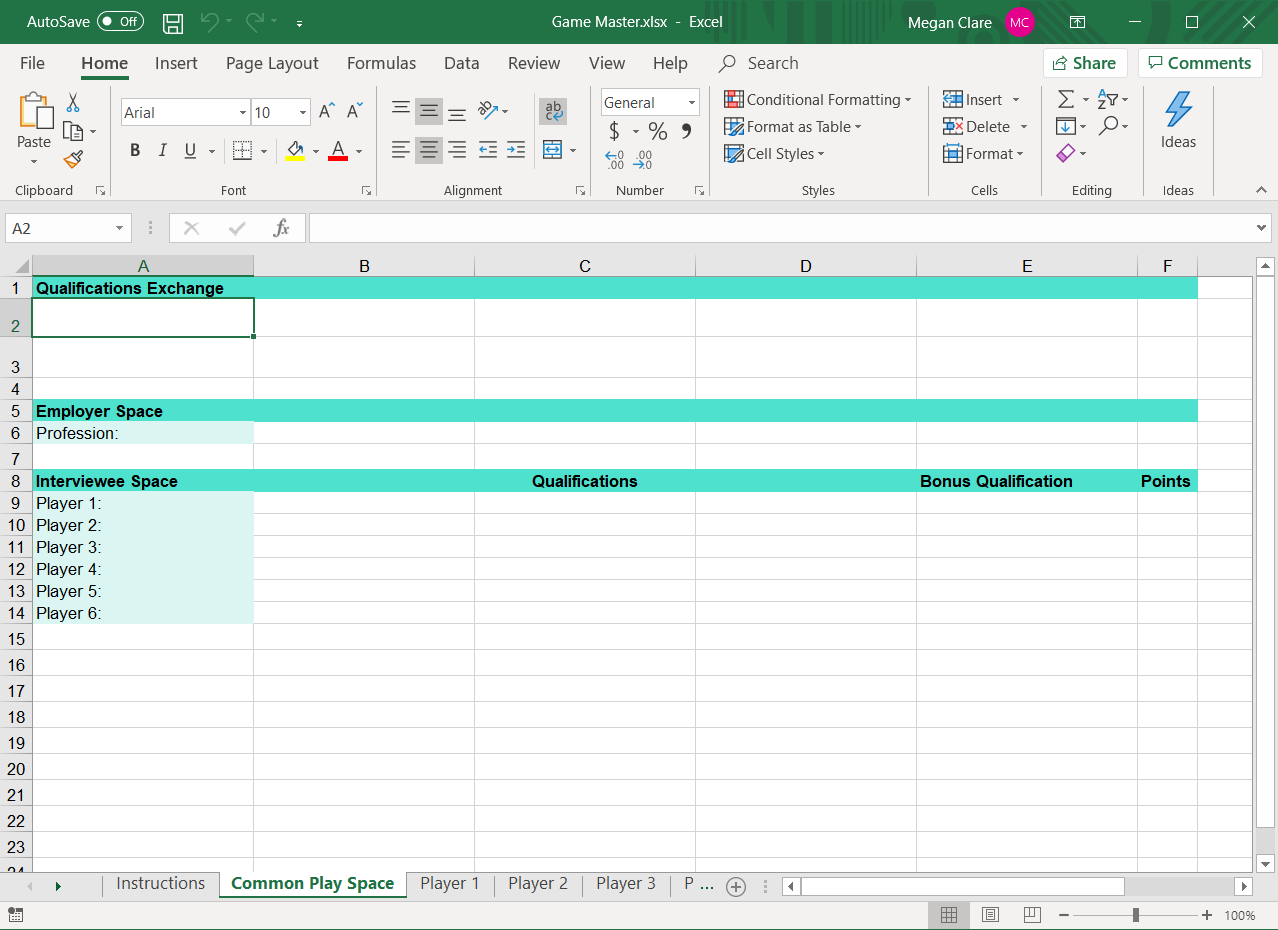Click the Cut scissors icon

(x=73, y=103)
